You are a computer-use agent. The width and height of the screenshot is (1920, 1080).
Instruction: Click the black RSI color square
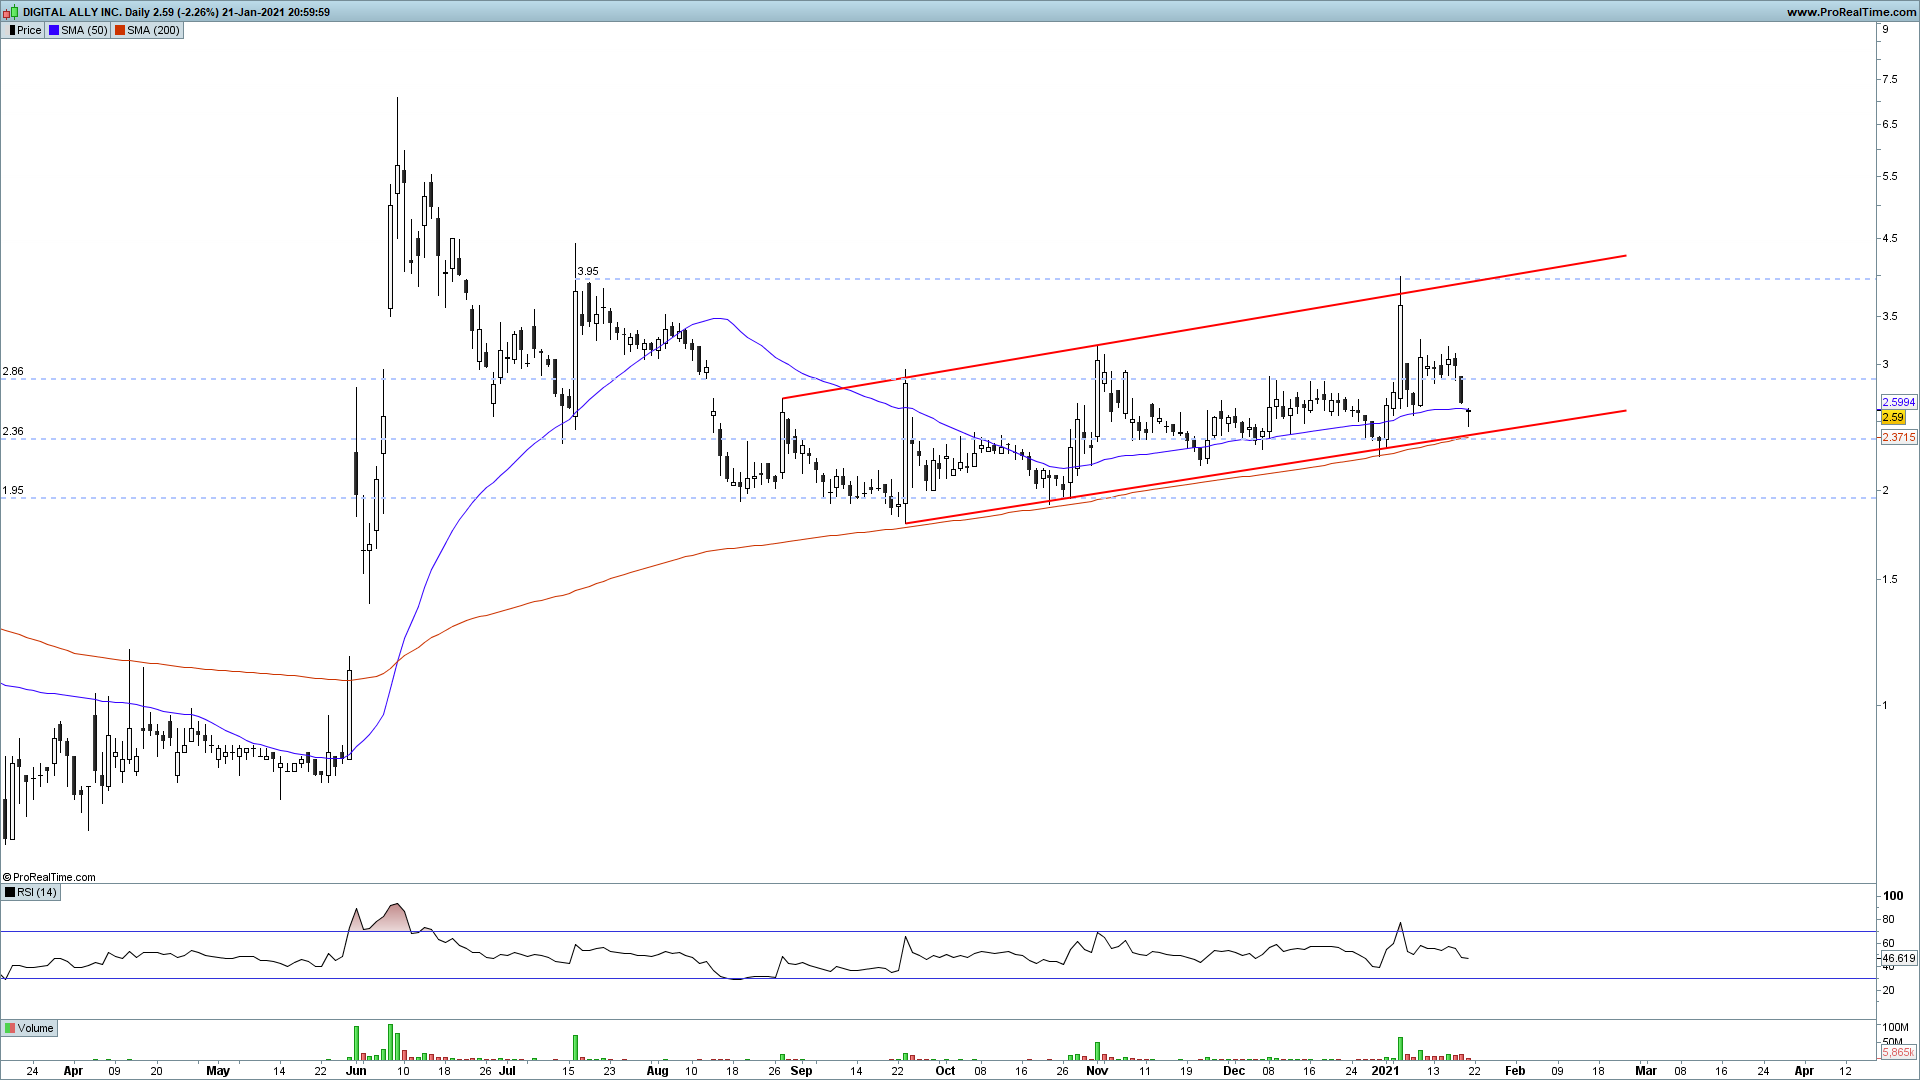(x=10, y=892)
